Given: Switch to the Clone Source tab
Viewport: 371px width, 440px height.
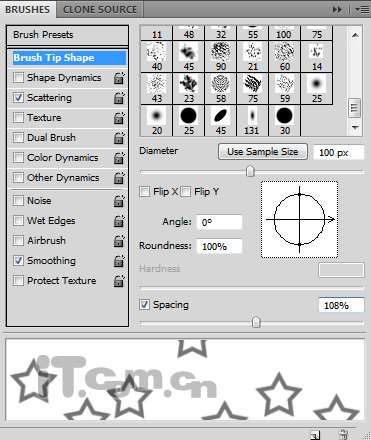Looking at the screenshot, I should pos(100,9).
